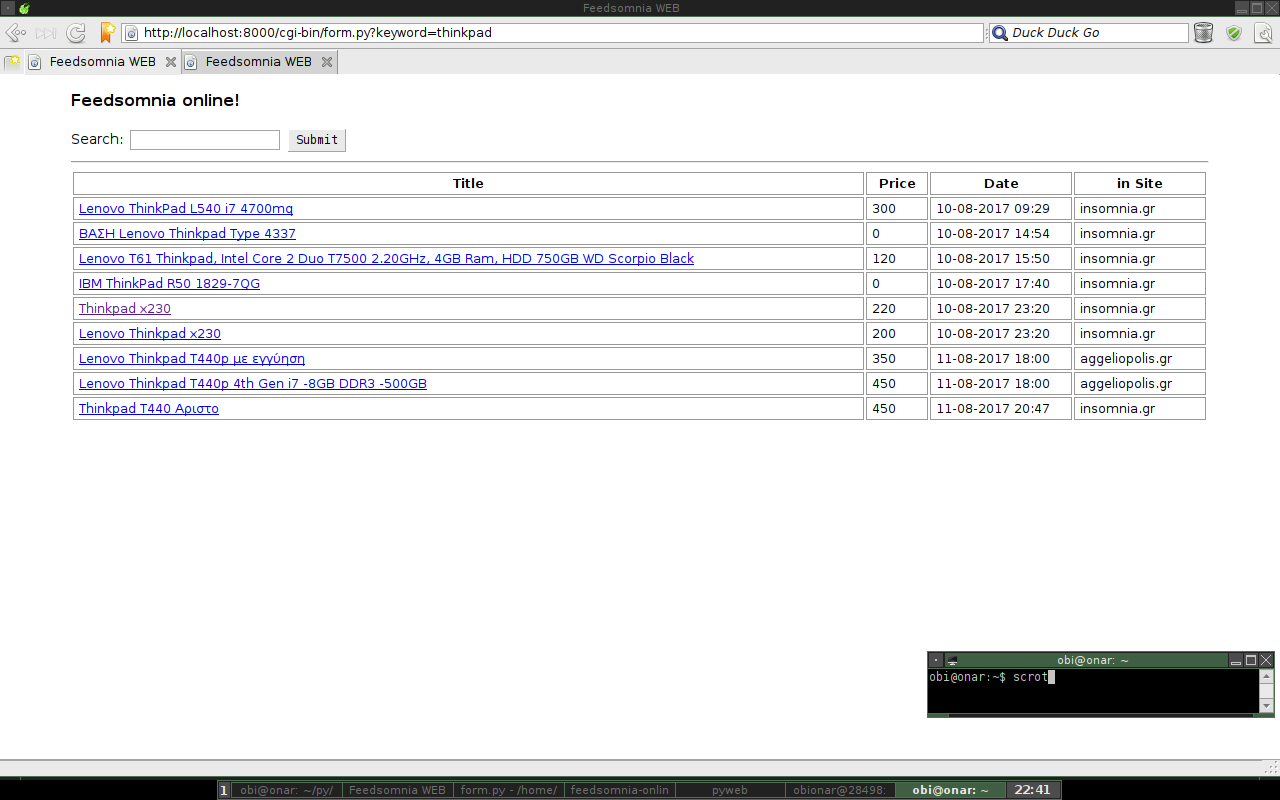This screenshot has width=1280, height=800.
Task: Click the Title column header
Action: pos(468,184)
